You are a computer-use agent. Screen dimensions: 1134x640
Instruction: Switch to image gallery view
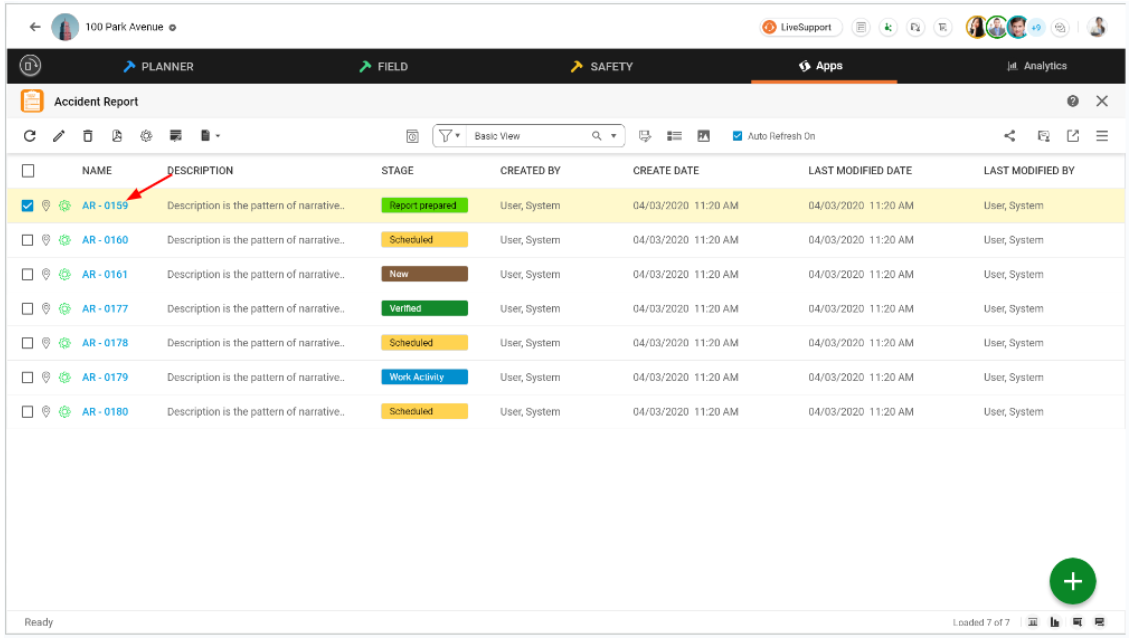(x=703, y=136)
